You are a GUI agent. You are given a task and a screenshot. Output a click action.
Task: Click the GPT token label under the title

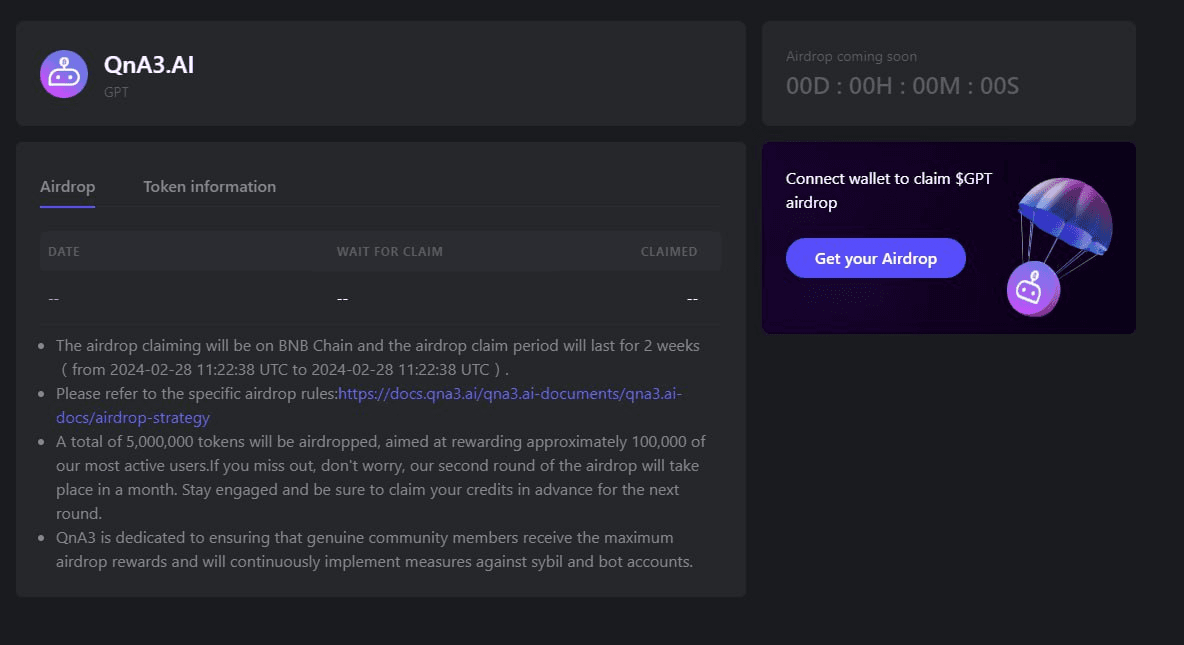[x=116, y=92]
